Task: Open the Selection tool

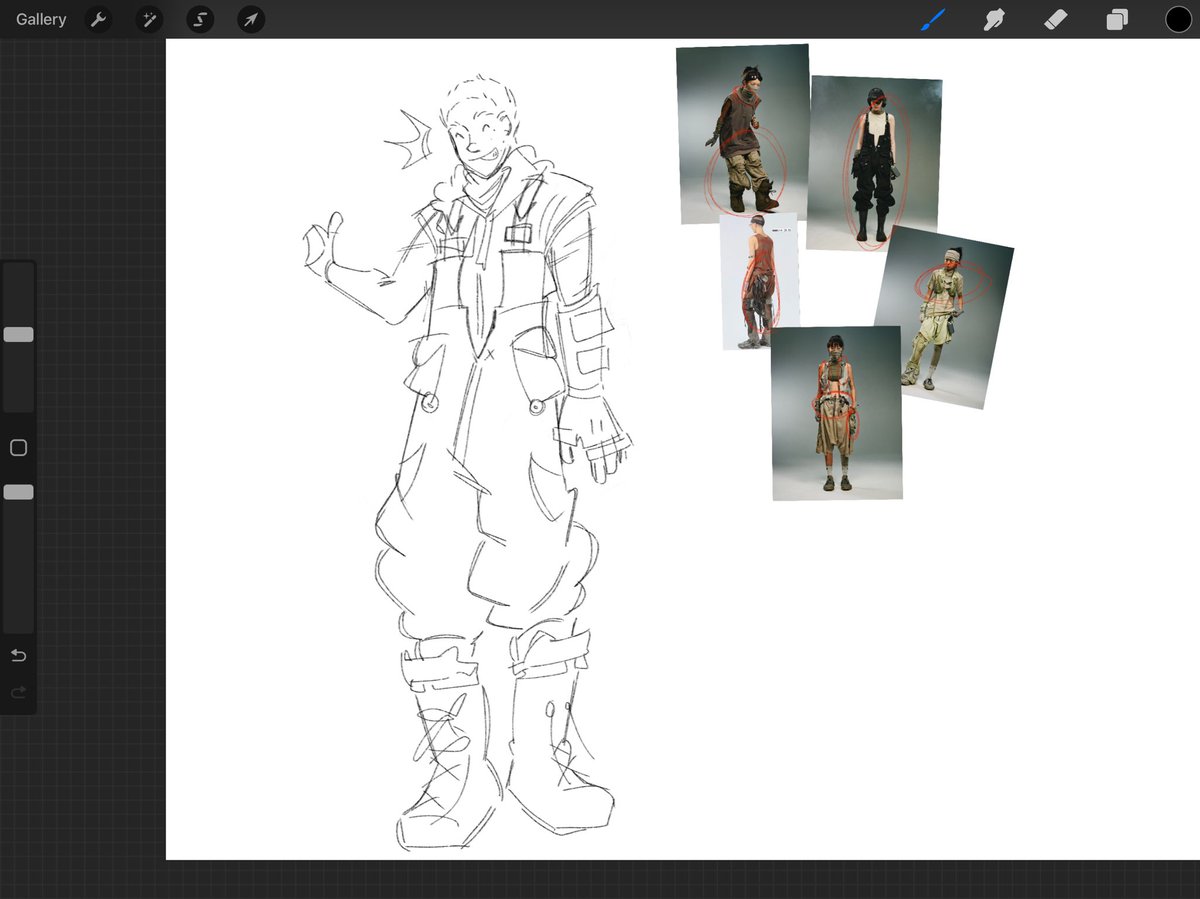Action: (x=200, y=19)
